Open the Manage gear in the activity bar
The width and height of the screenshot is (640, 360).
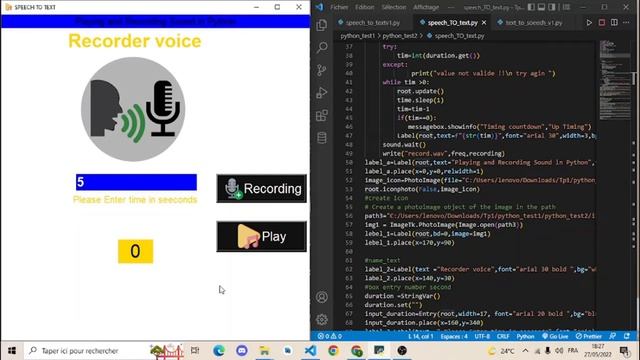(x=322, y=319)
